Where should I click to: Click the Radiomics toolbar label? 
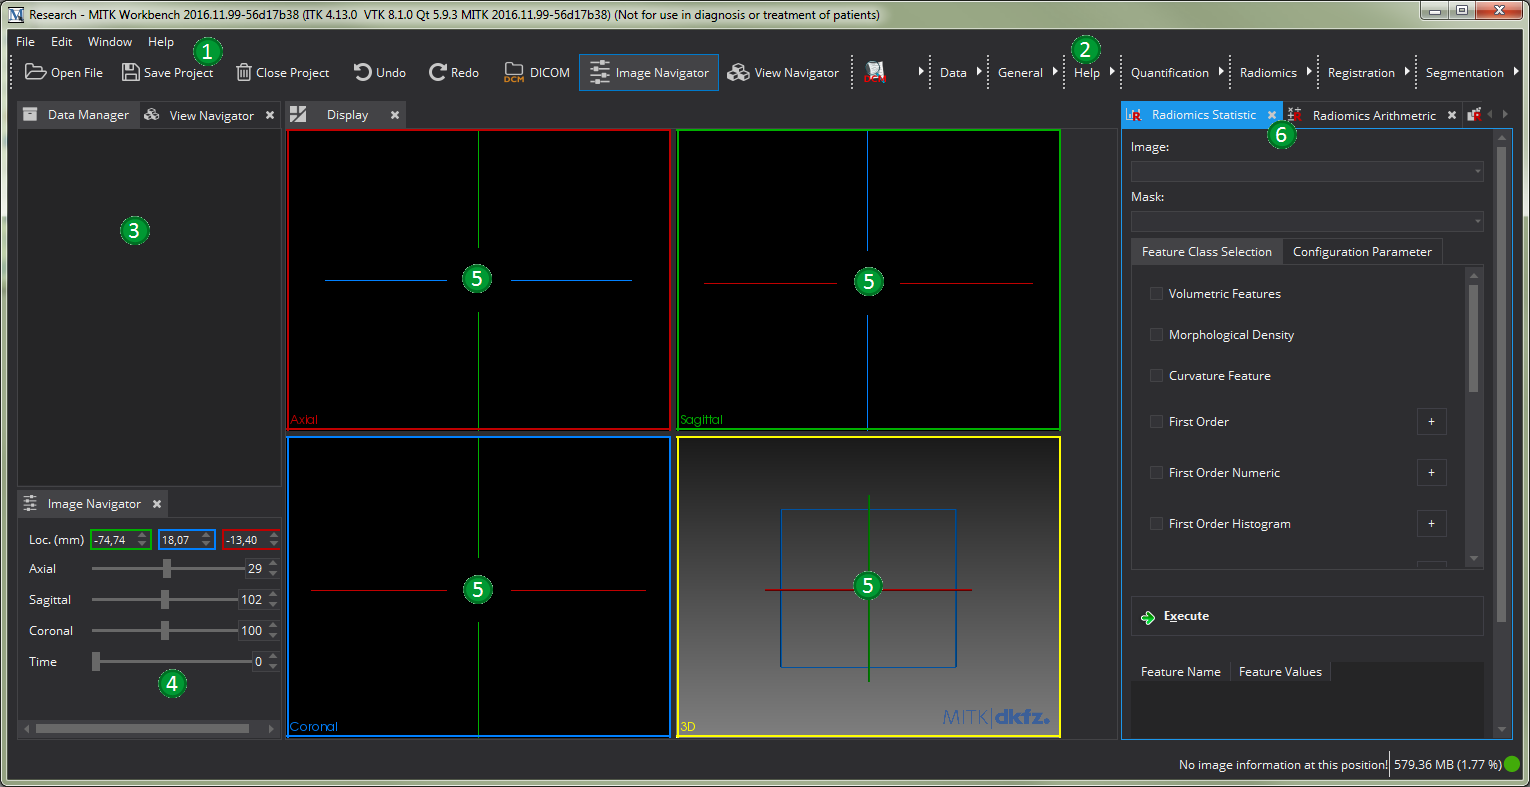(x=1268, y=72)
